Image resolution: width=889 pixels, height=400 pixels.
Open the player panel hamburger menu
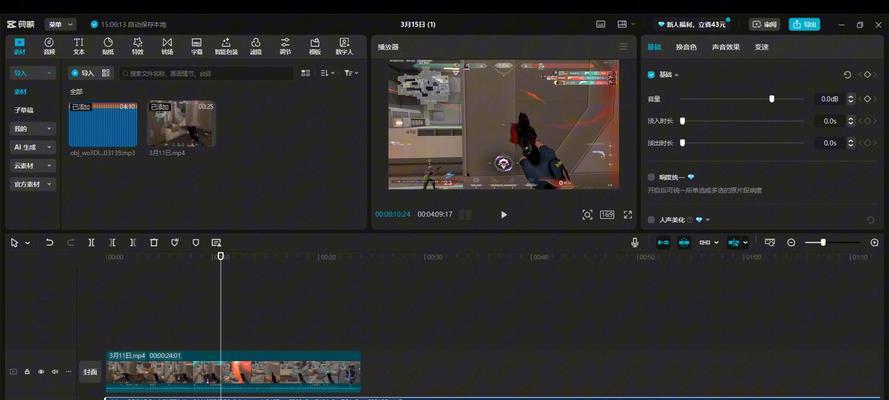624,46
